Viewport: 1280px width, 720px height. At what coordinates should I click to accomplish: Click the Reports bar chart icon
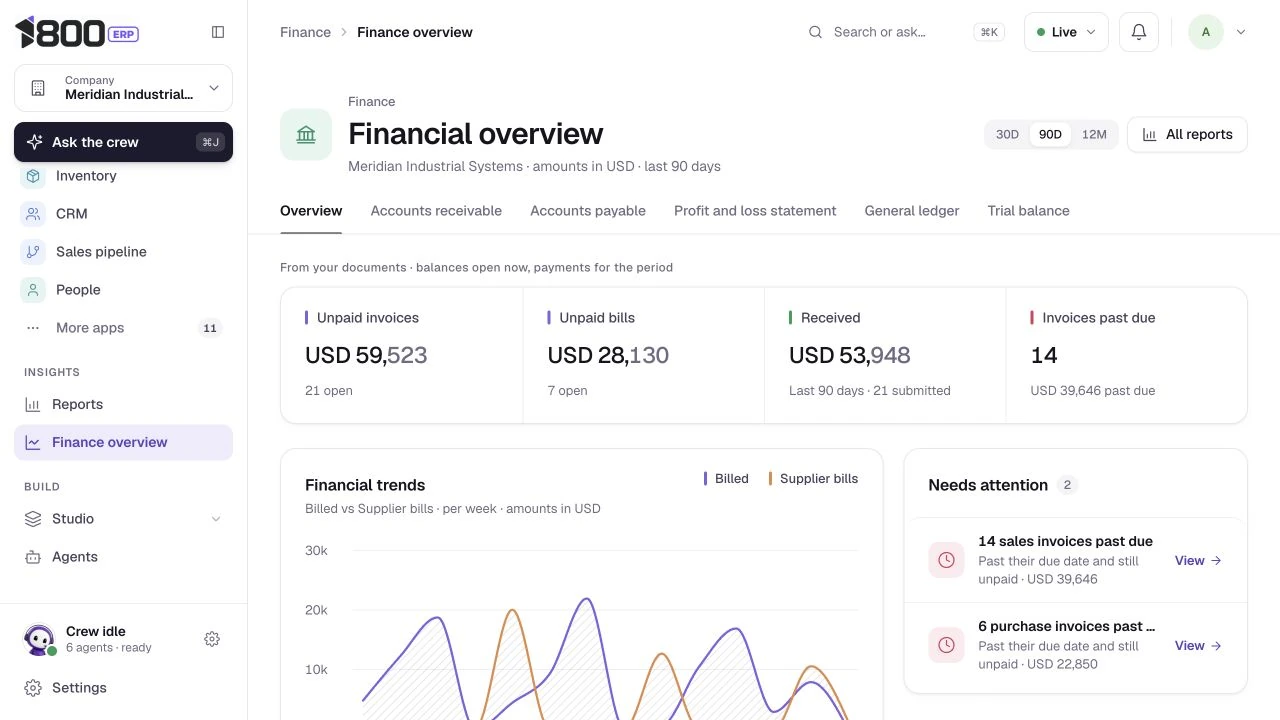click(x=33, y=405)
